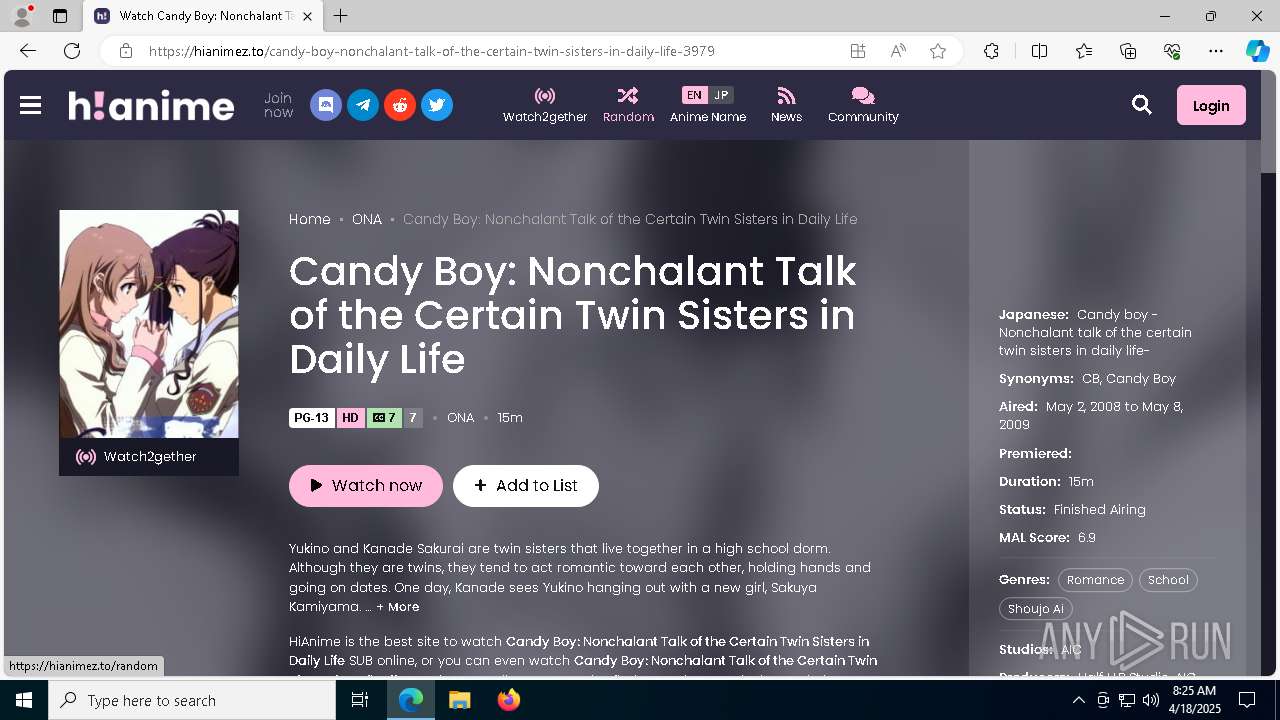This screenshot has height=720, width=1280.
Task: Open the School genre tag
Action: (1168, 580)
